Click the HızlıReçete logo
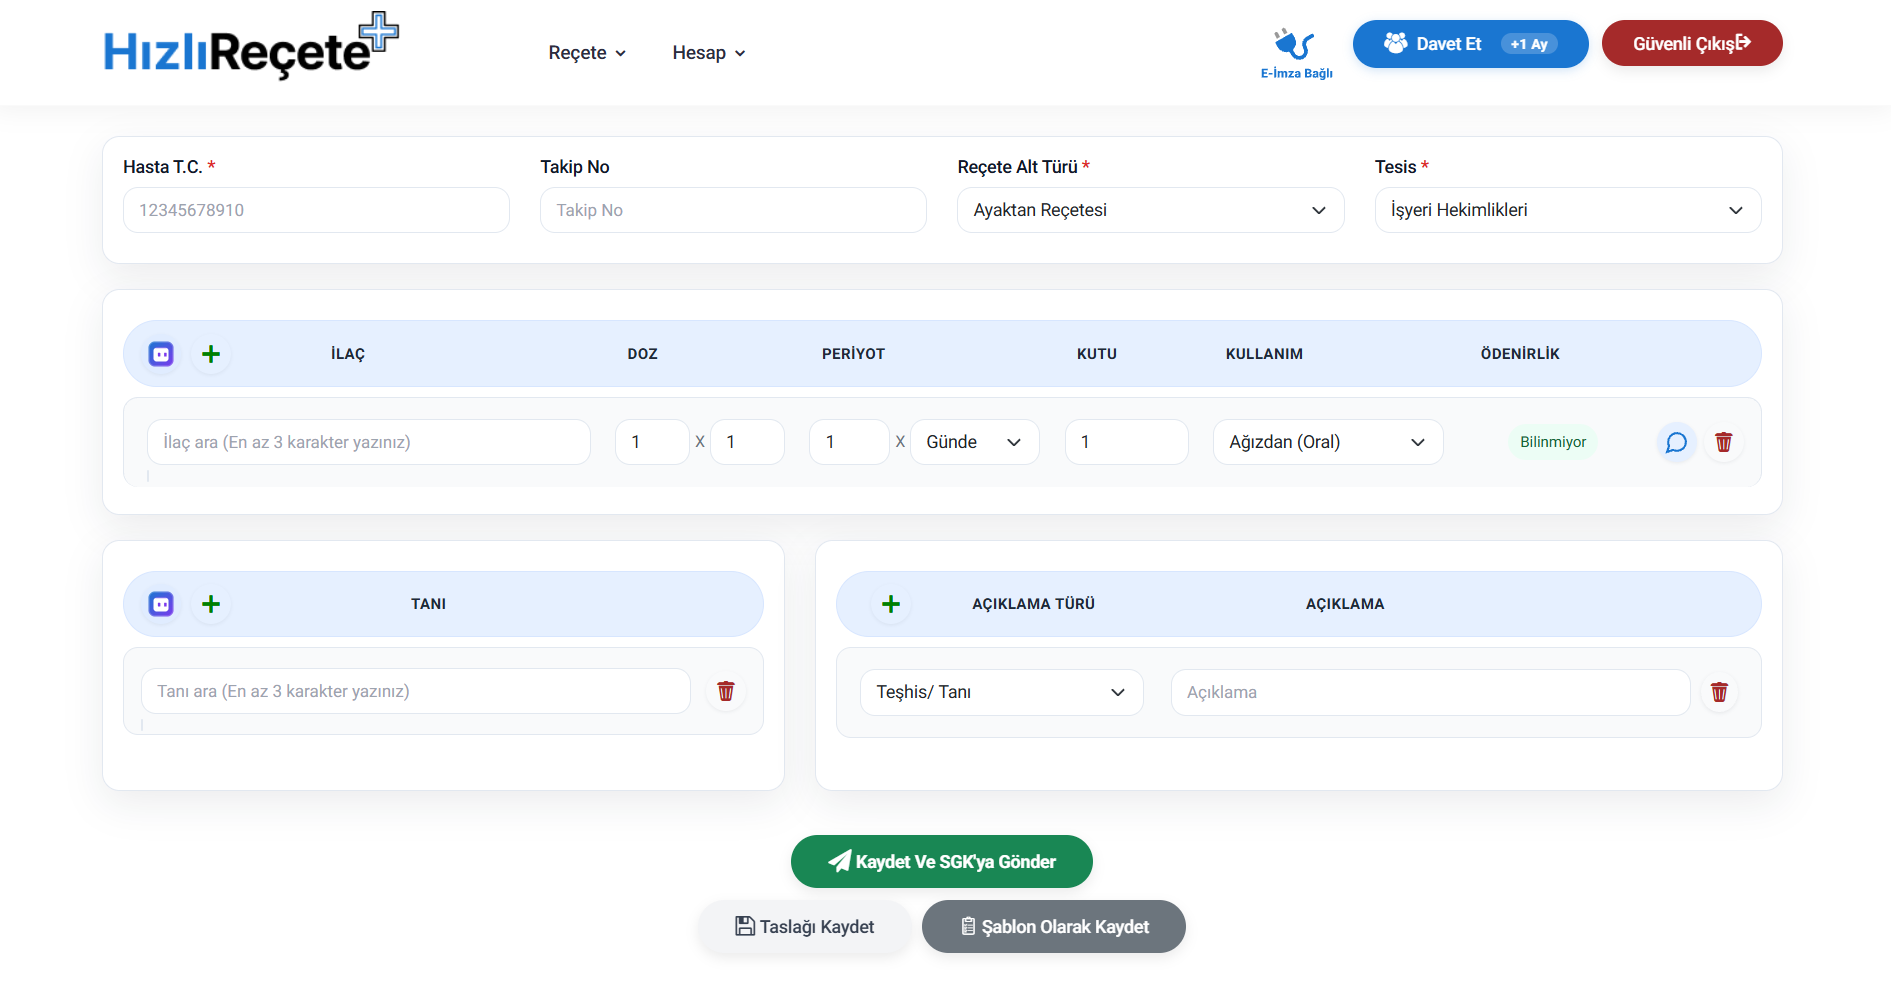This screenshot has width=1891, height=987. pyautogui.click(x=251, y=46)
